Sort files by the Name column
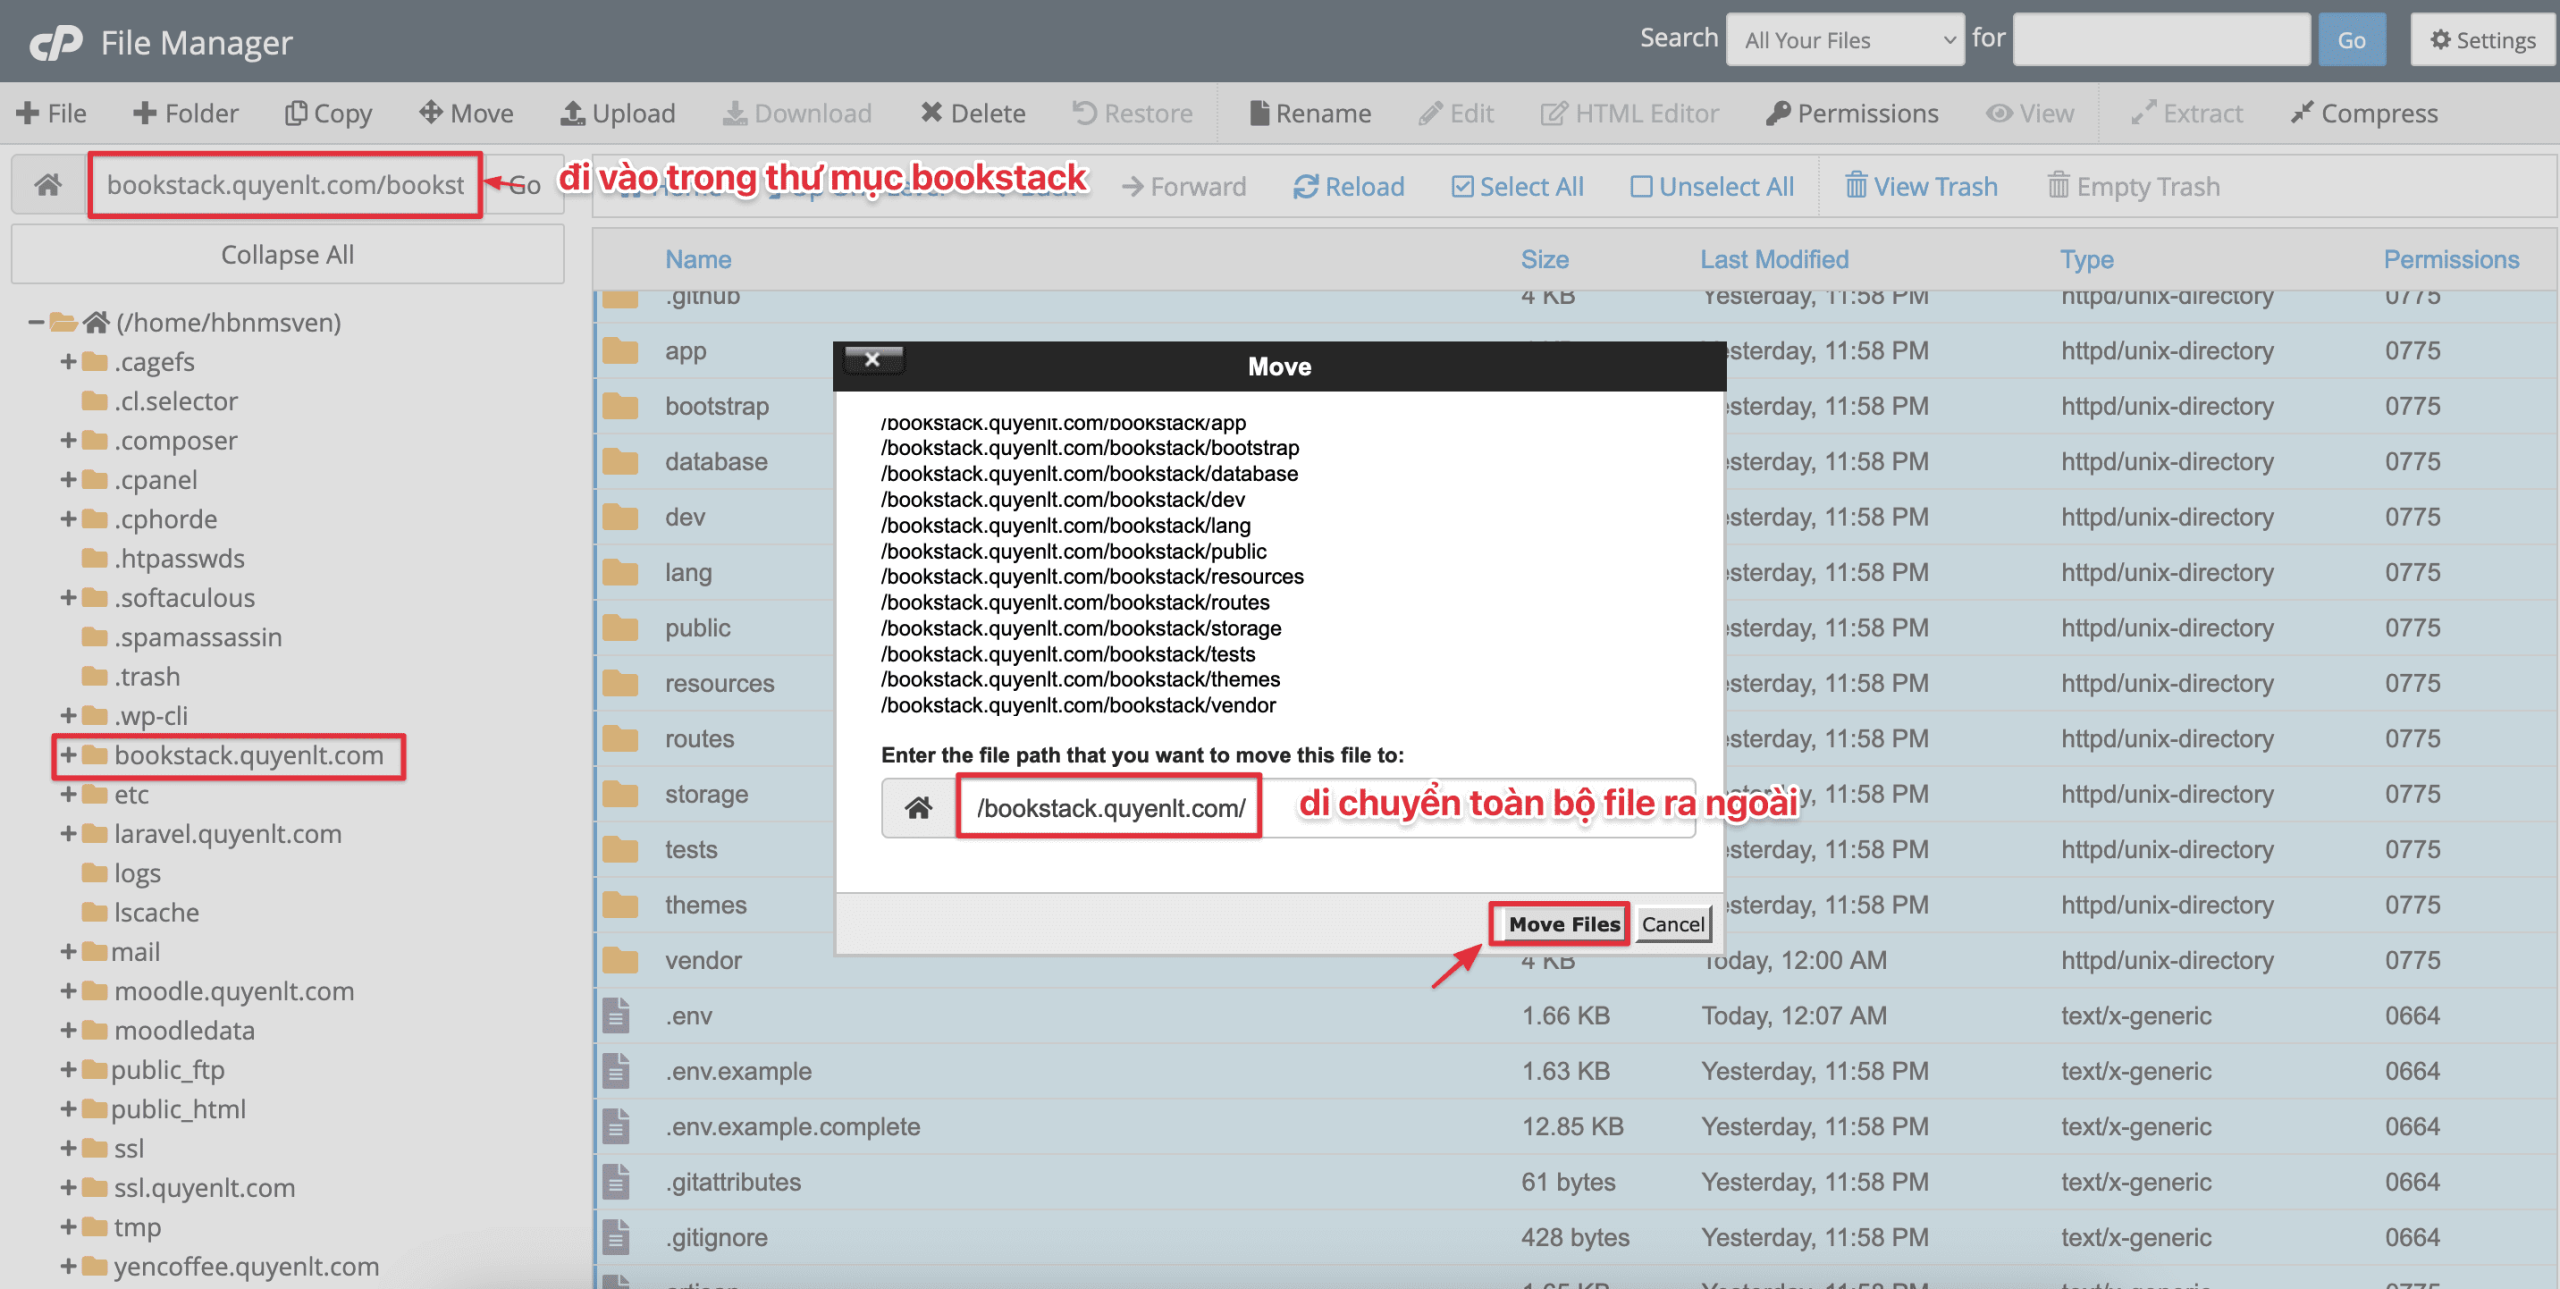This screenshot has width=2560, height=1289. pos(698,260)
